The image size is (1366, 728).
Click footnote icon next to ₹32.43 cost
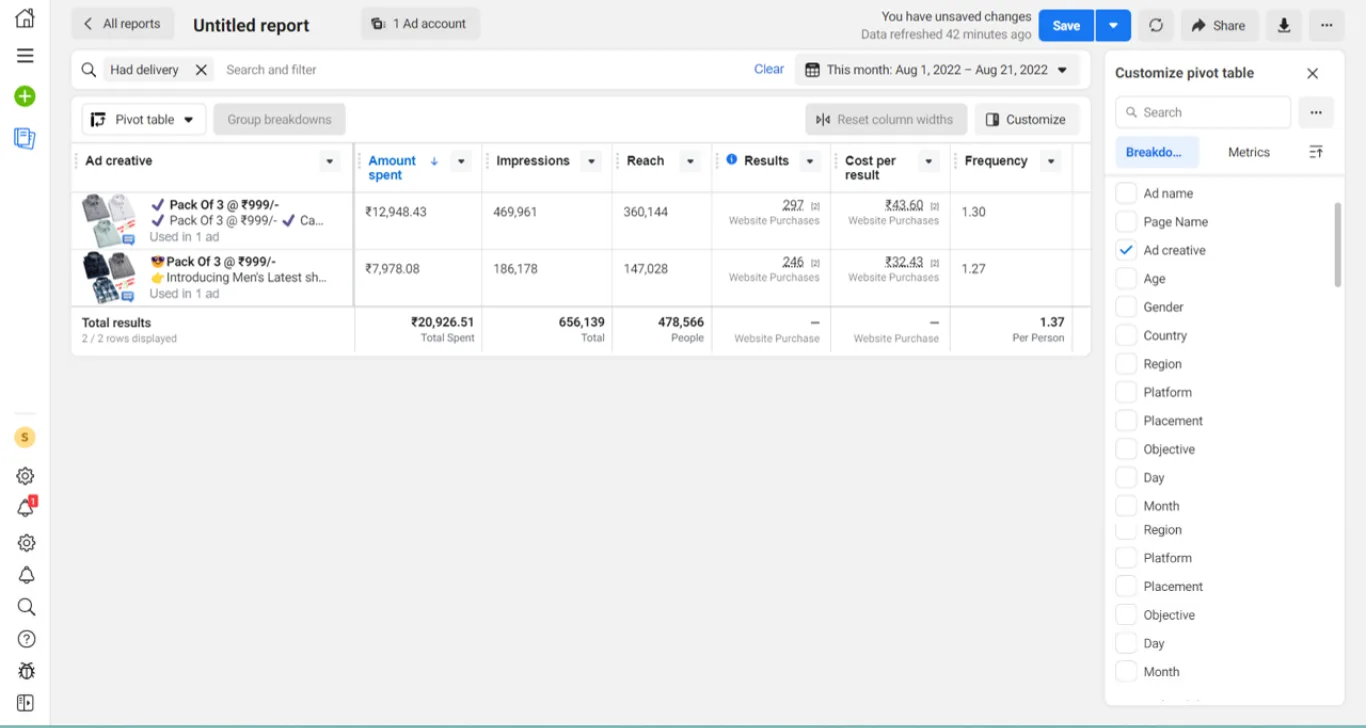935,263
